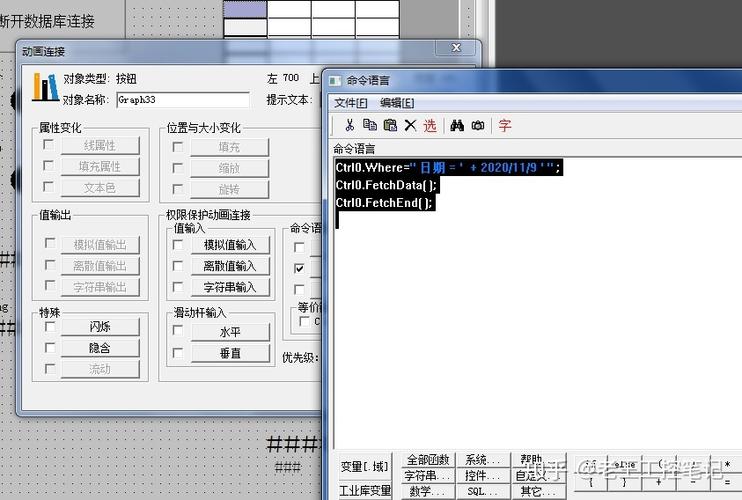Image resolution: width=742 pixels, height=500 pixels.
Task: Tick the 缩放 checkbox
Action: coord(178,168)
